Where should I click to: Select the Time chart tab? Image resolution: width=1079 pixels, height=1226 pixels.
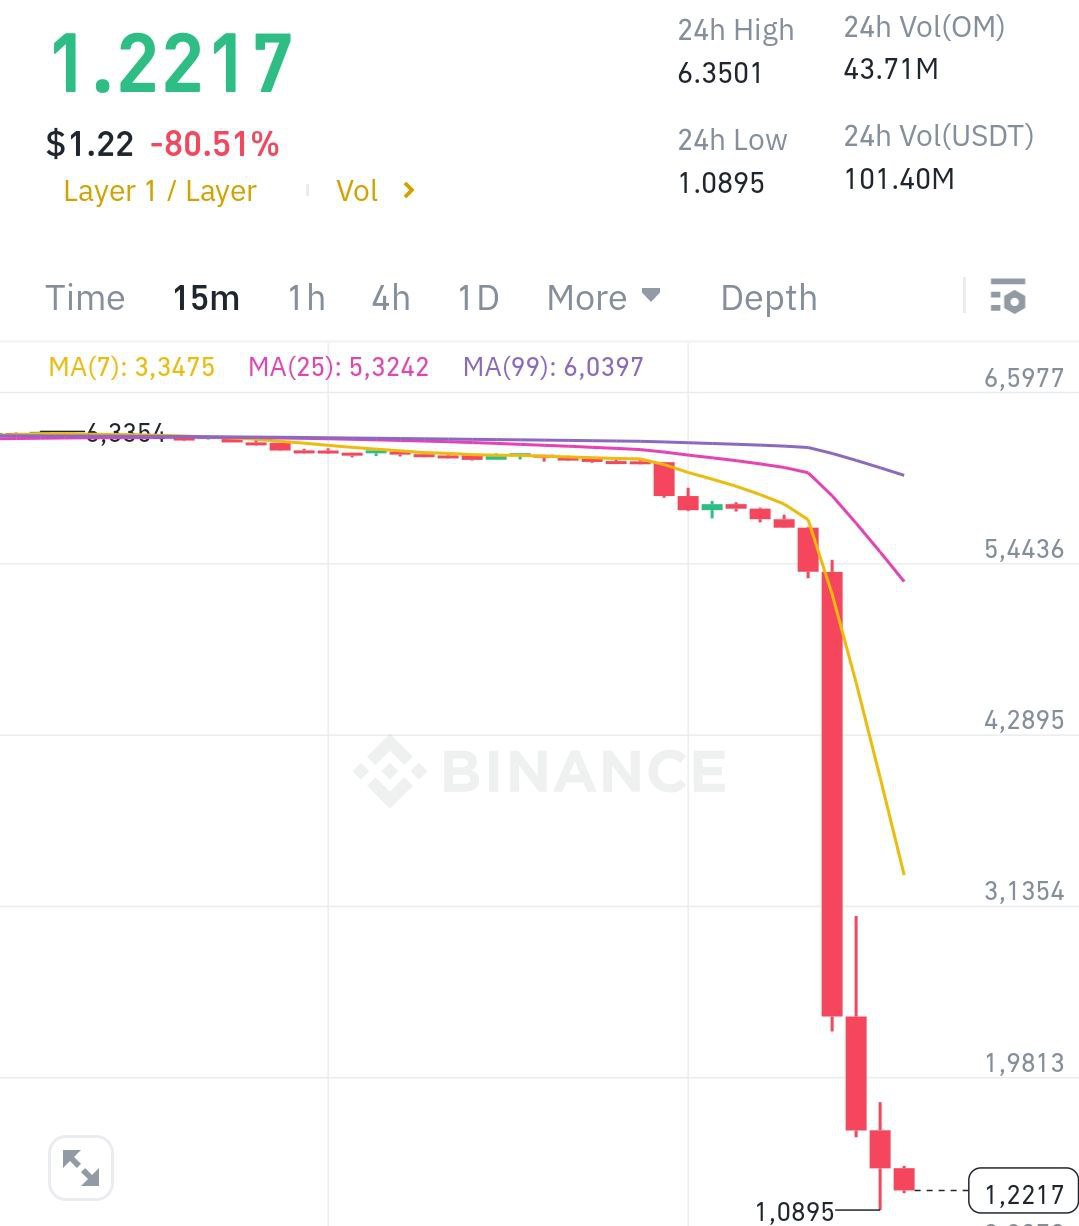(x=85, y=298)
